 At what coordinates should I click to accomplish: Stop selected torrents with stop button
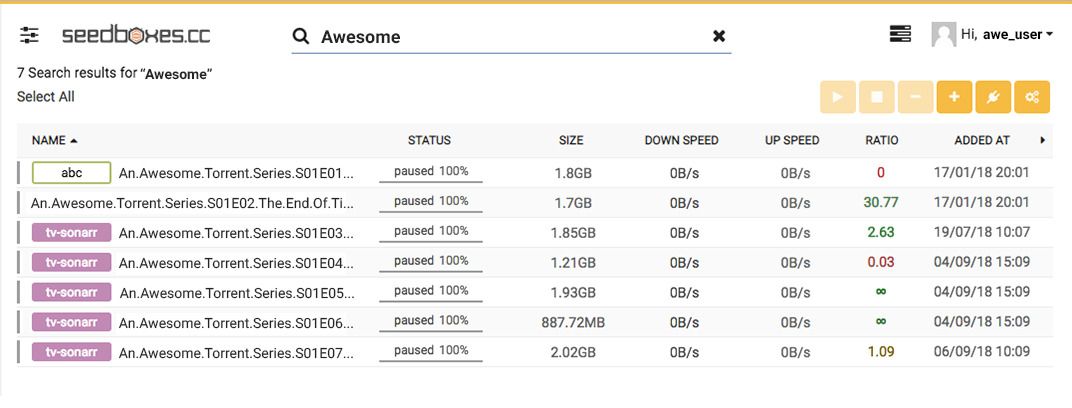tap(876, 97)
